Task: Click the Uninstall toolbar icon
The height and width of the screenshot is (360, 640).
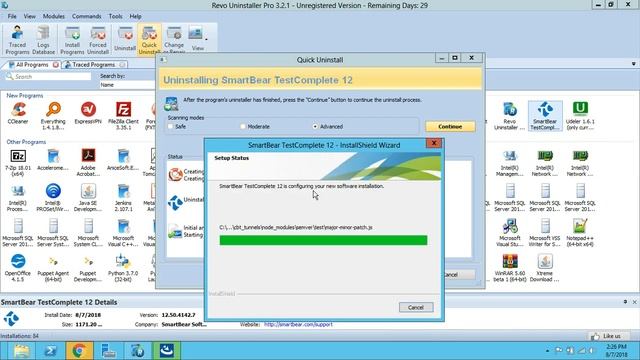Action: click(125, 40)
